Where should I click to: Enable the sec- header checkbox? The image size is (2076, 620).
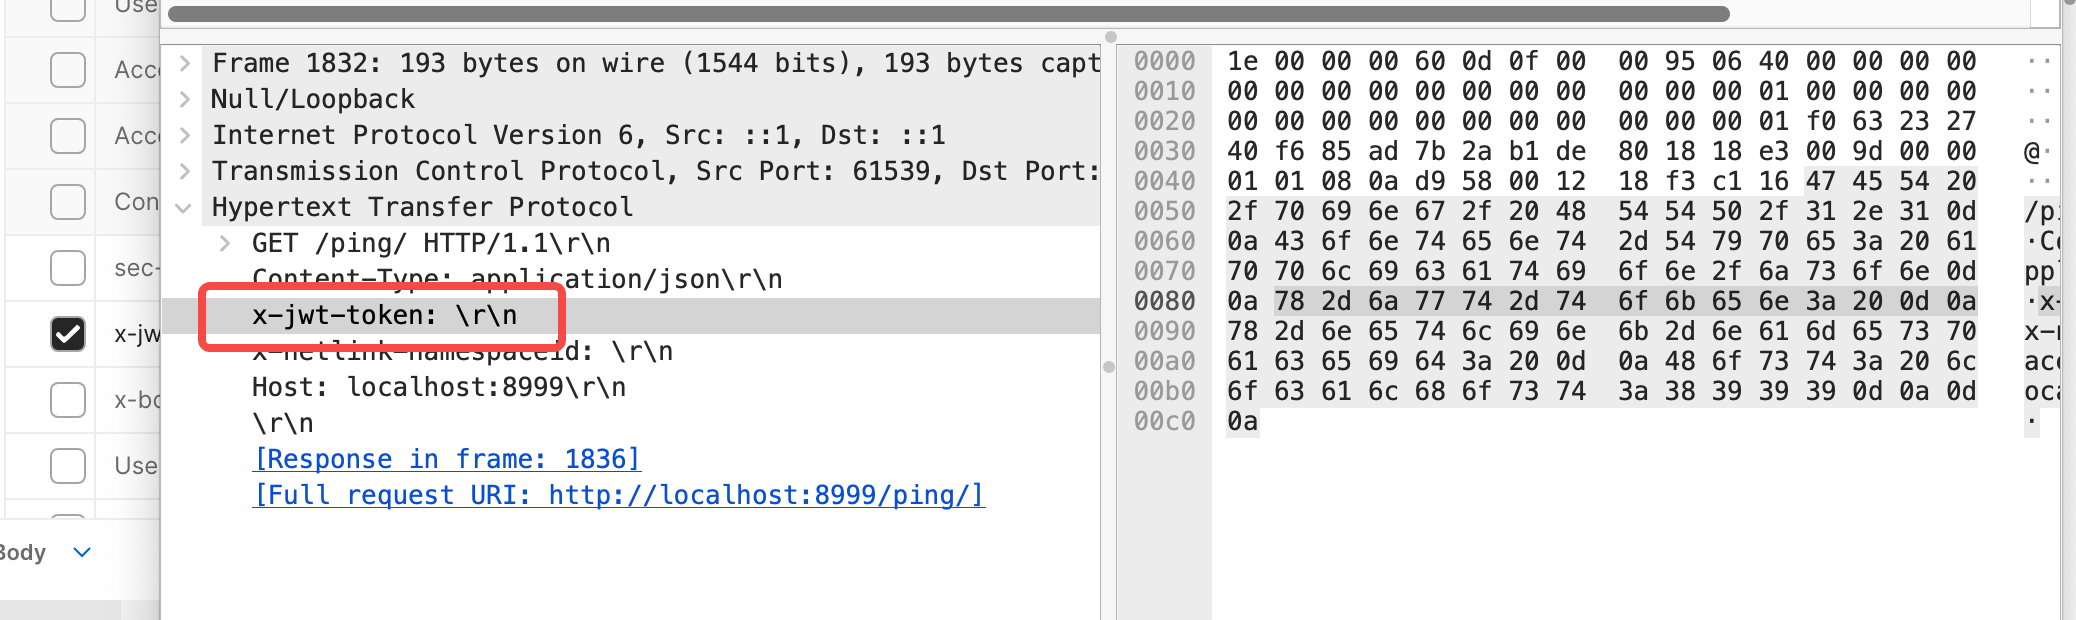point(68,268)
